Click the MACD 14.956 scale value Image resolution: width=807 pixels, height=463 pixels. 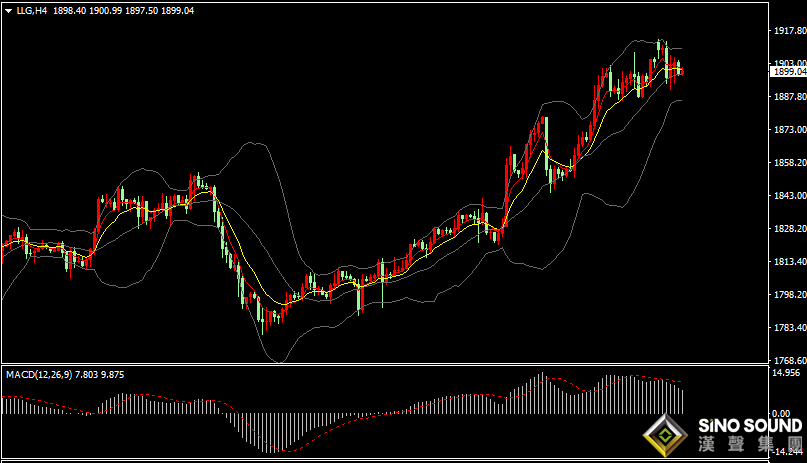[786, 373]
